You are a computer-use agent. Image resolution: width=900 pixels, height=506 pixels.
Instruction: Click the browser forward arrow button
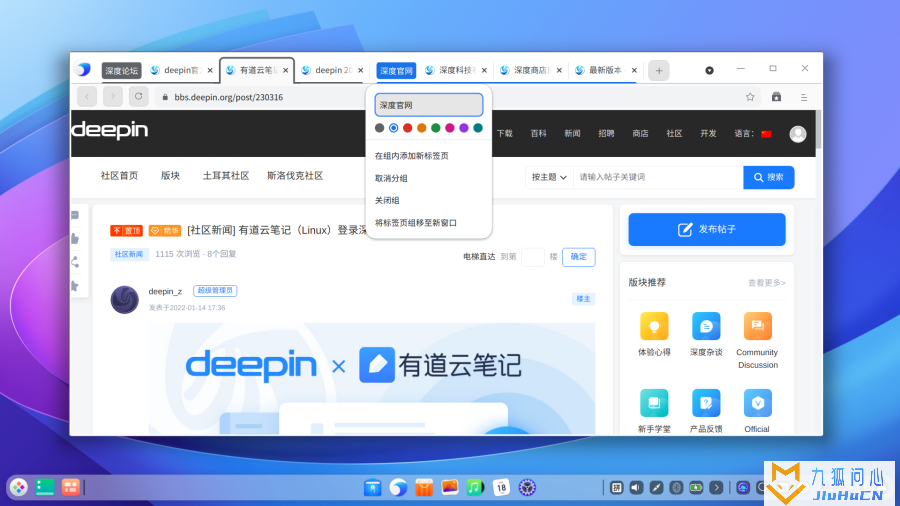(112, 96)
